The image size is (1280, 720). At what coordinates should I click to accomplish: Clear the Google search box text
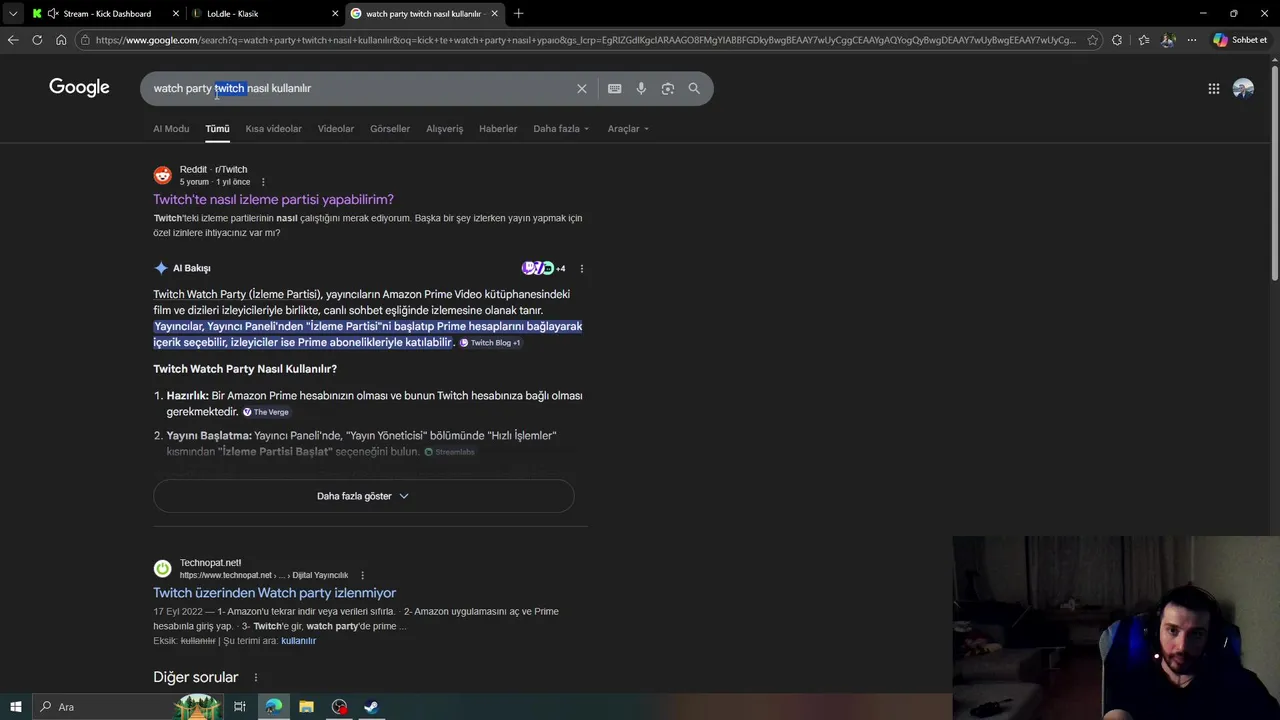(x=582, y=88)
